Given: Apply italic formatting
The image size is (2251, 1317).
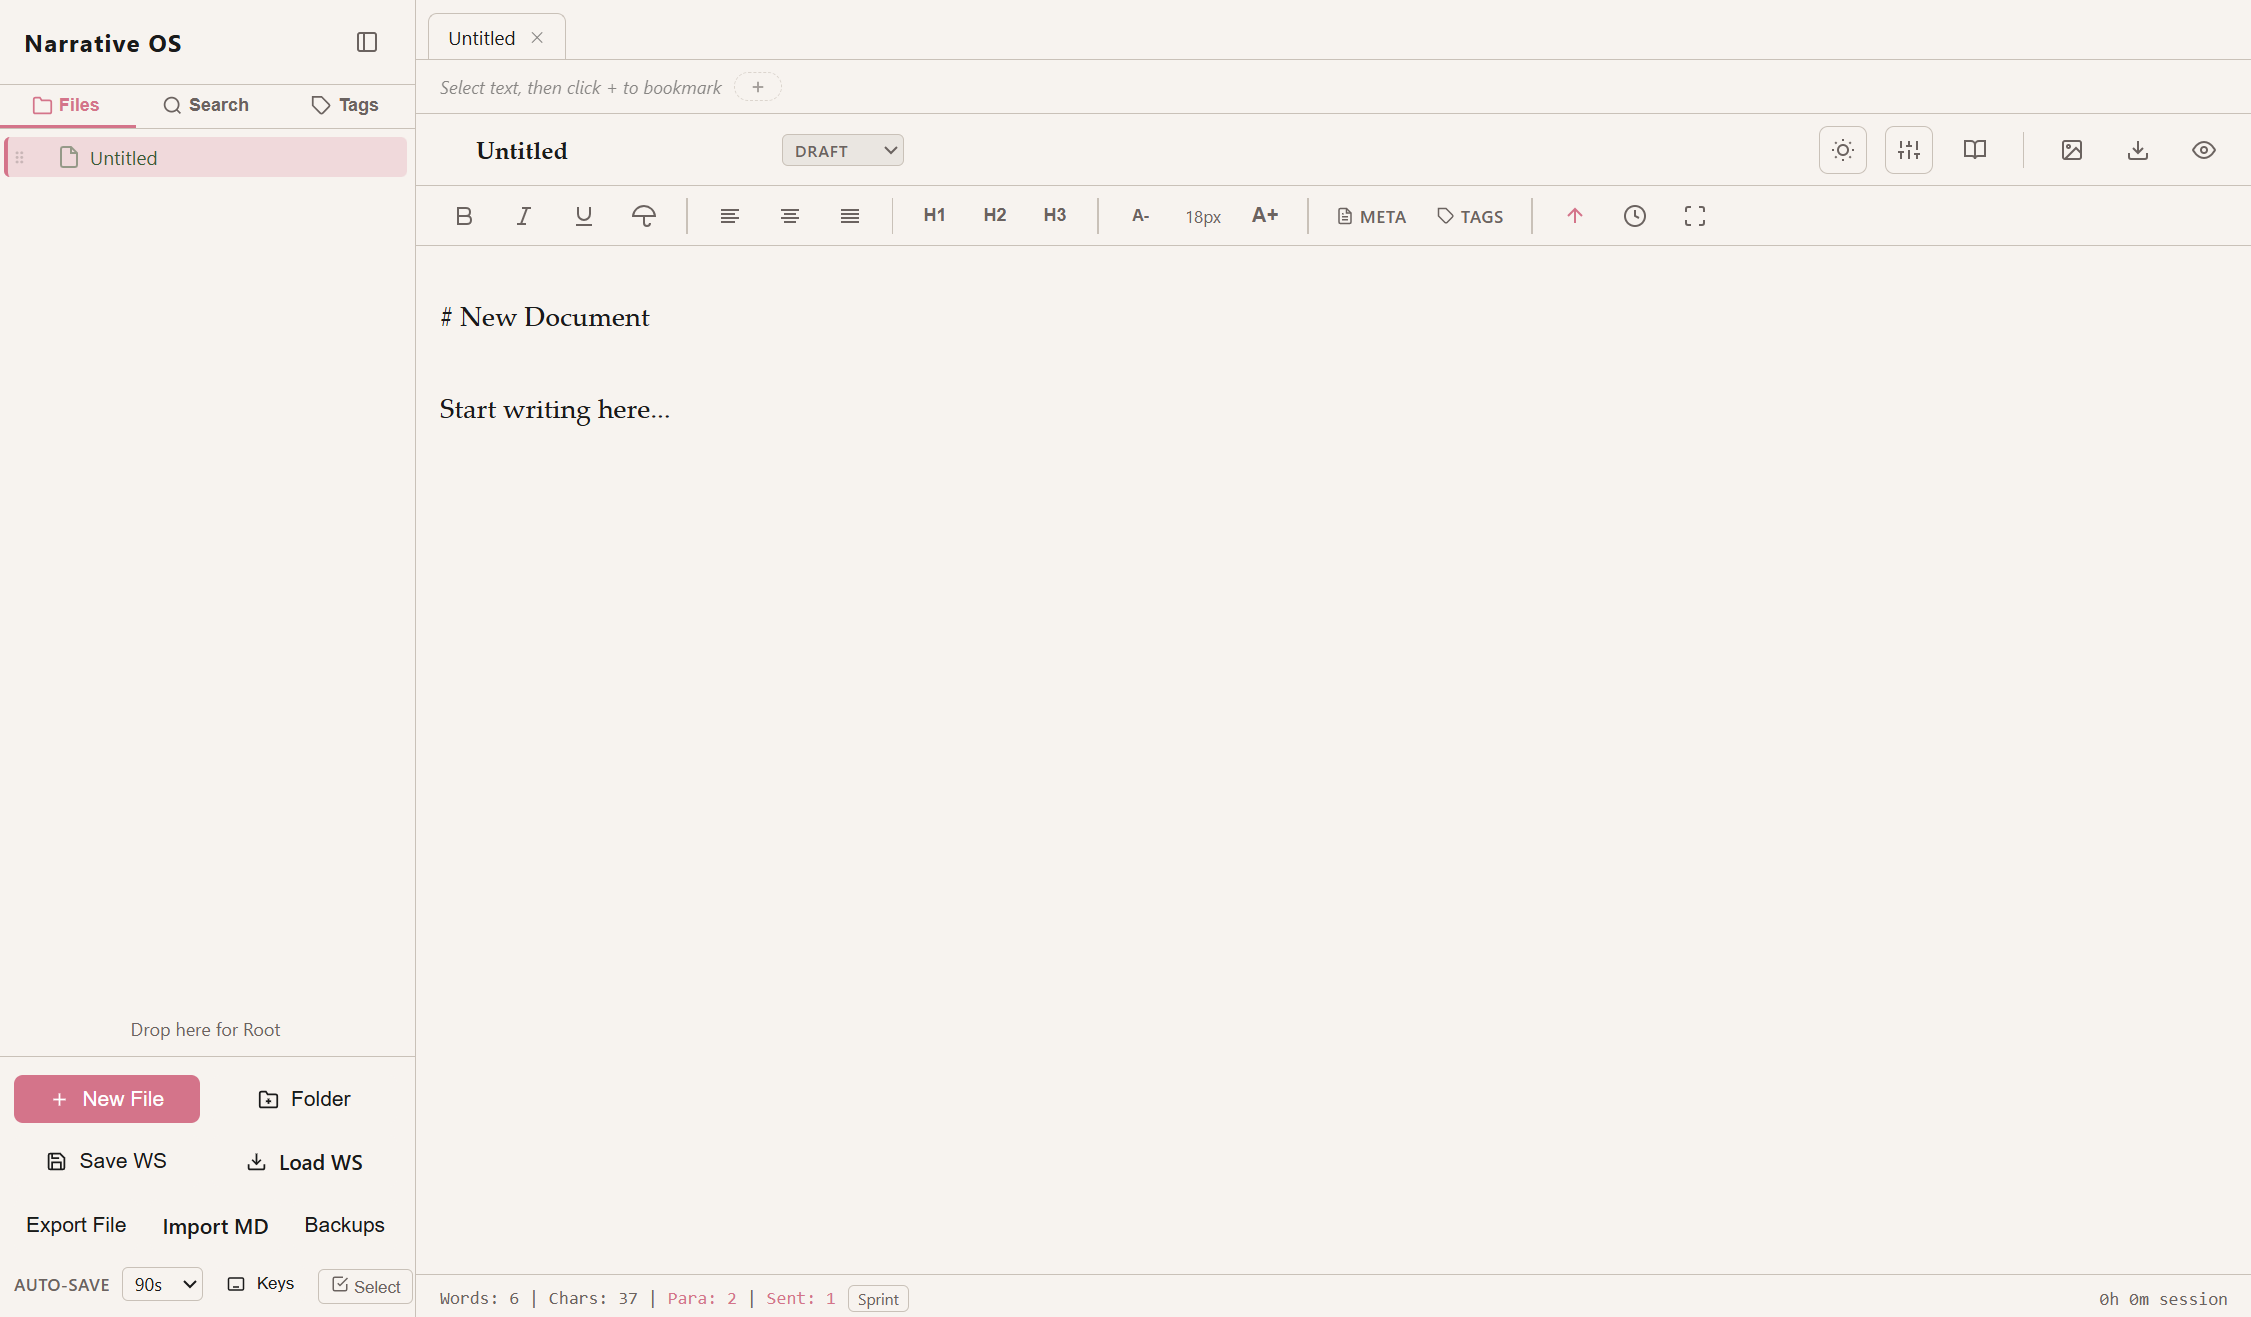Looking at the screenshot, I should point(524,216).
